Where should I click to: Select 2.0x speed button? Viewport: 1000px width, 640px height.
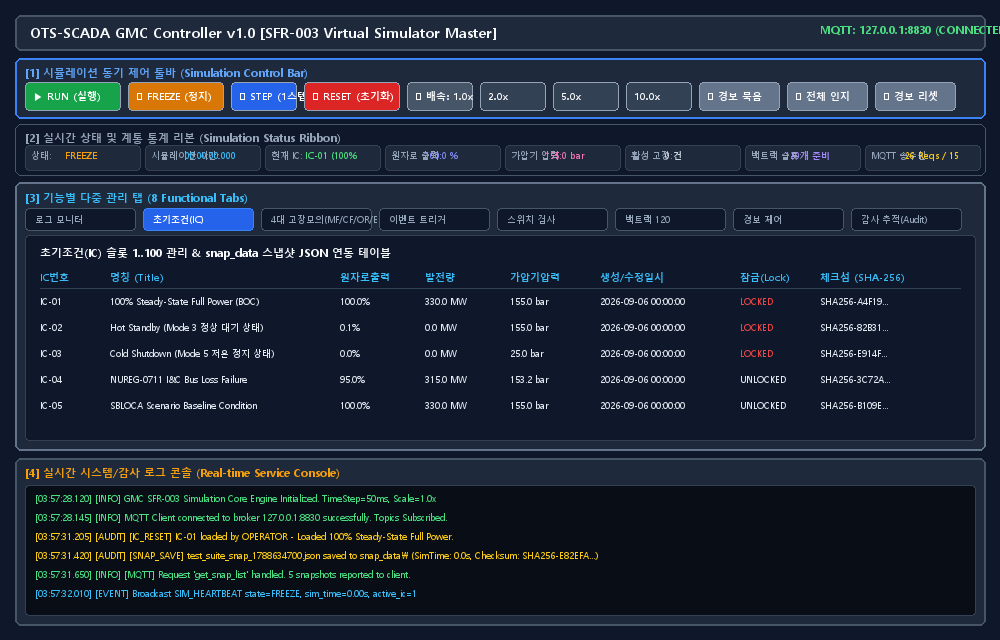513,97
